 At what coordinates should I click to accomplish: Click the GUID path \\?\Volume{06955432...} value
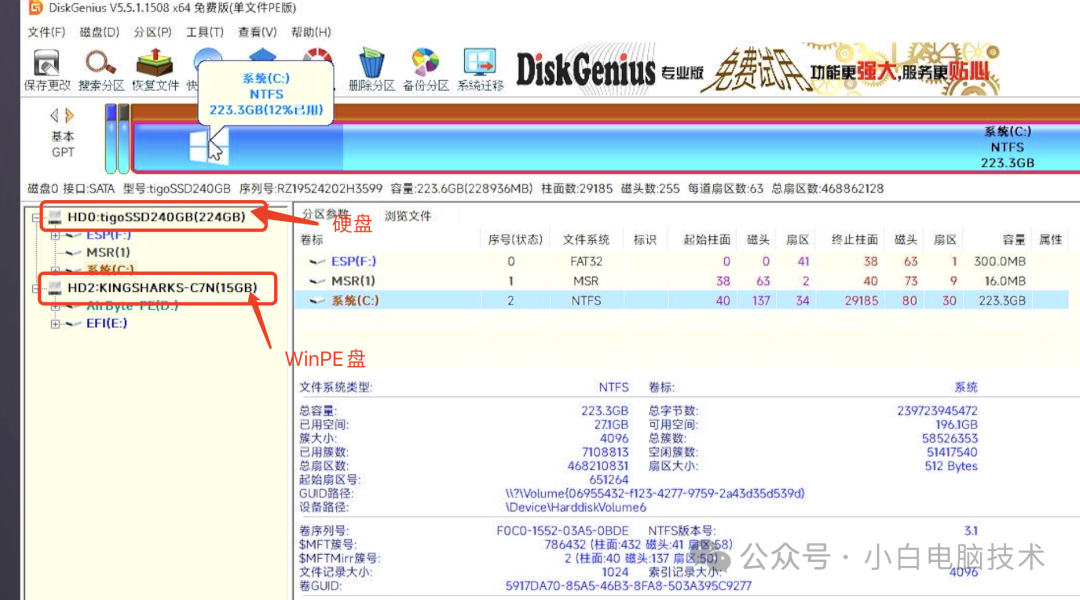(x=655, y=493)
